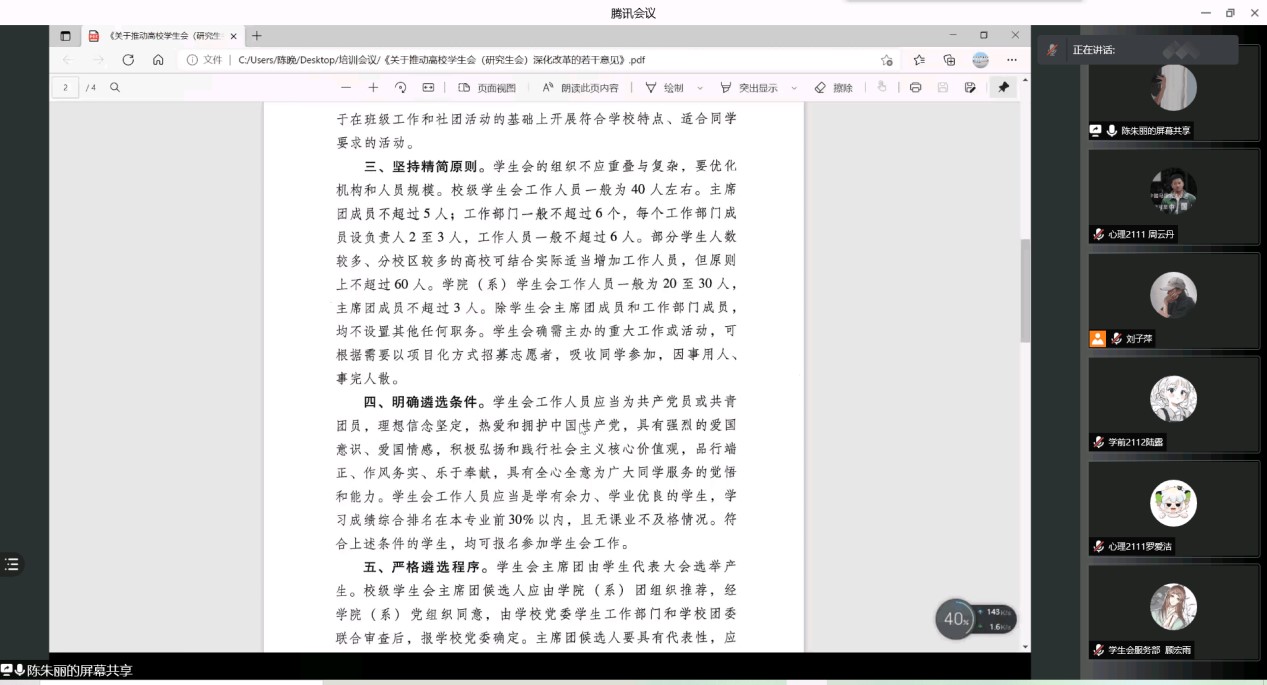The height and width of the screenshot is (685, 1267).
Task: Go back in browser history
Action: pyautogui.click(x=68, y=60)
